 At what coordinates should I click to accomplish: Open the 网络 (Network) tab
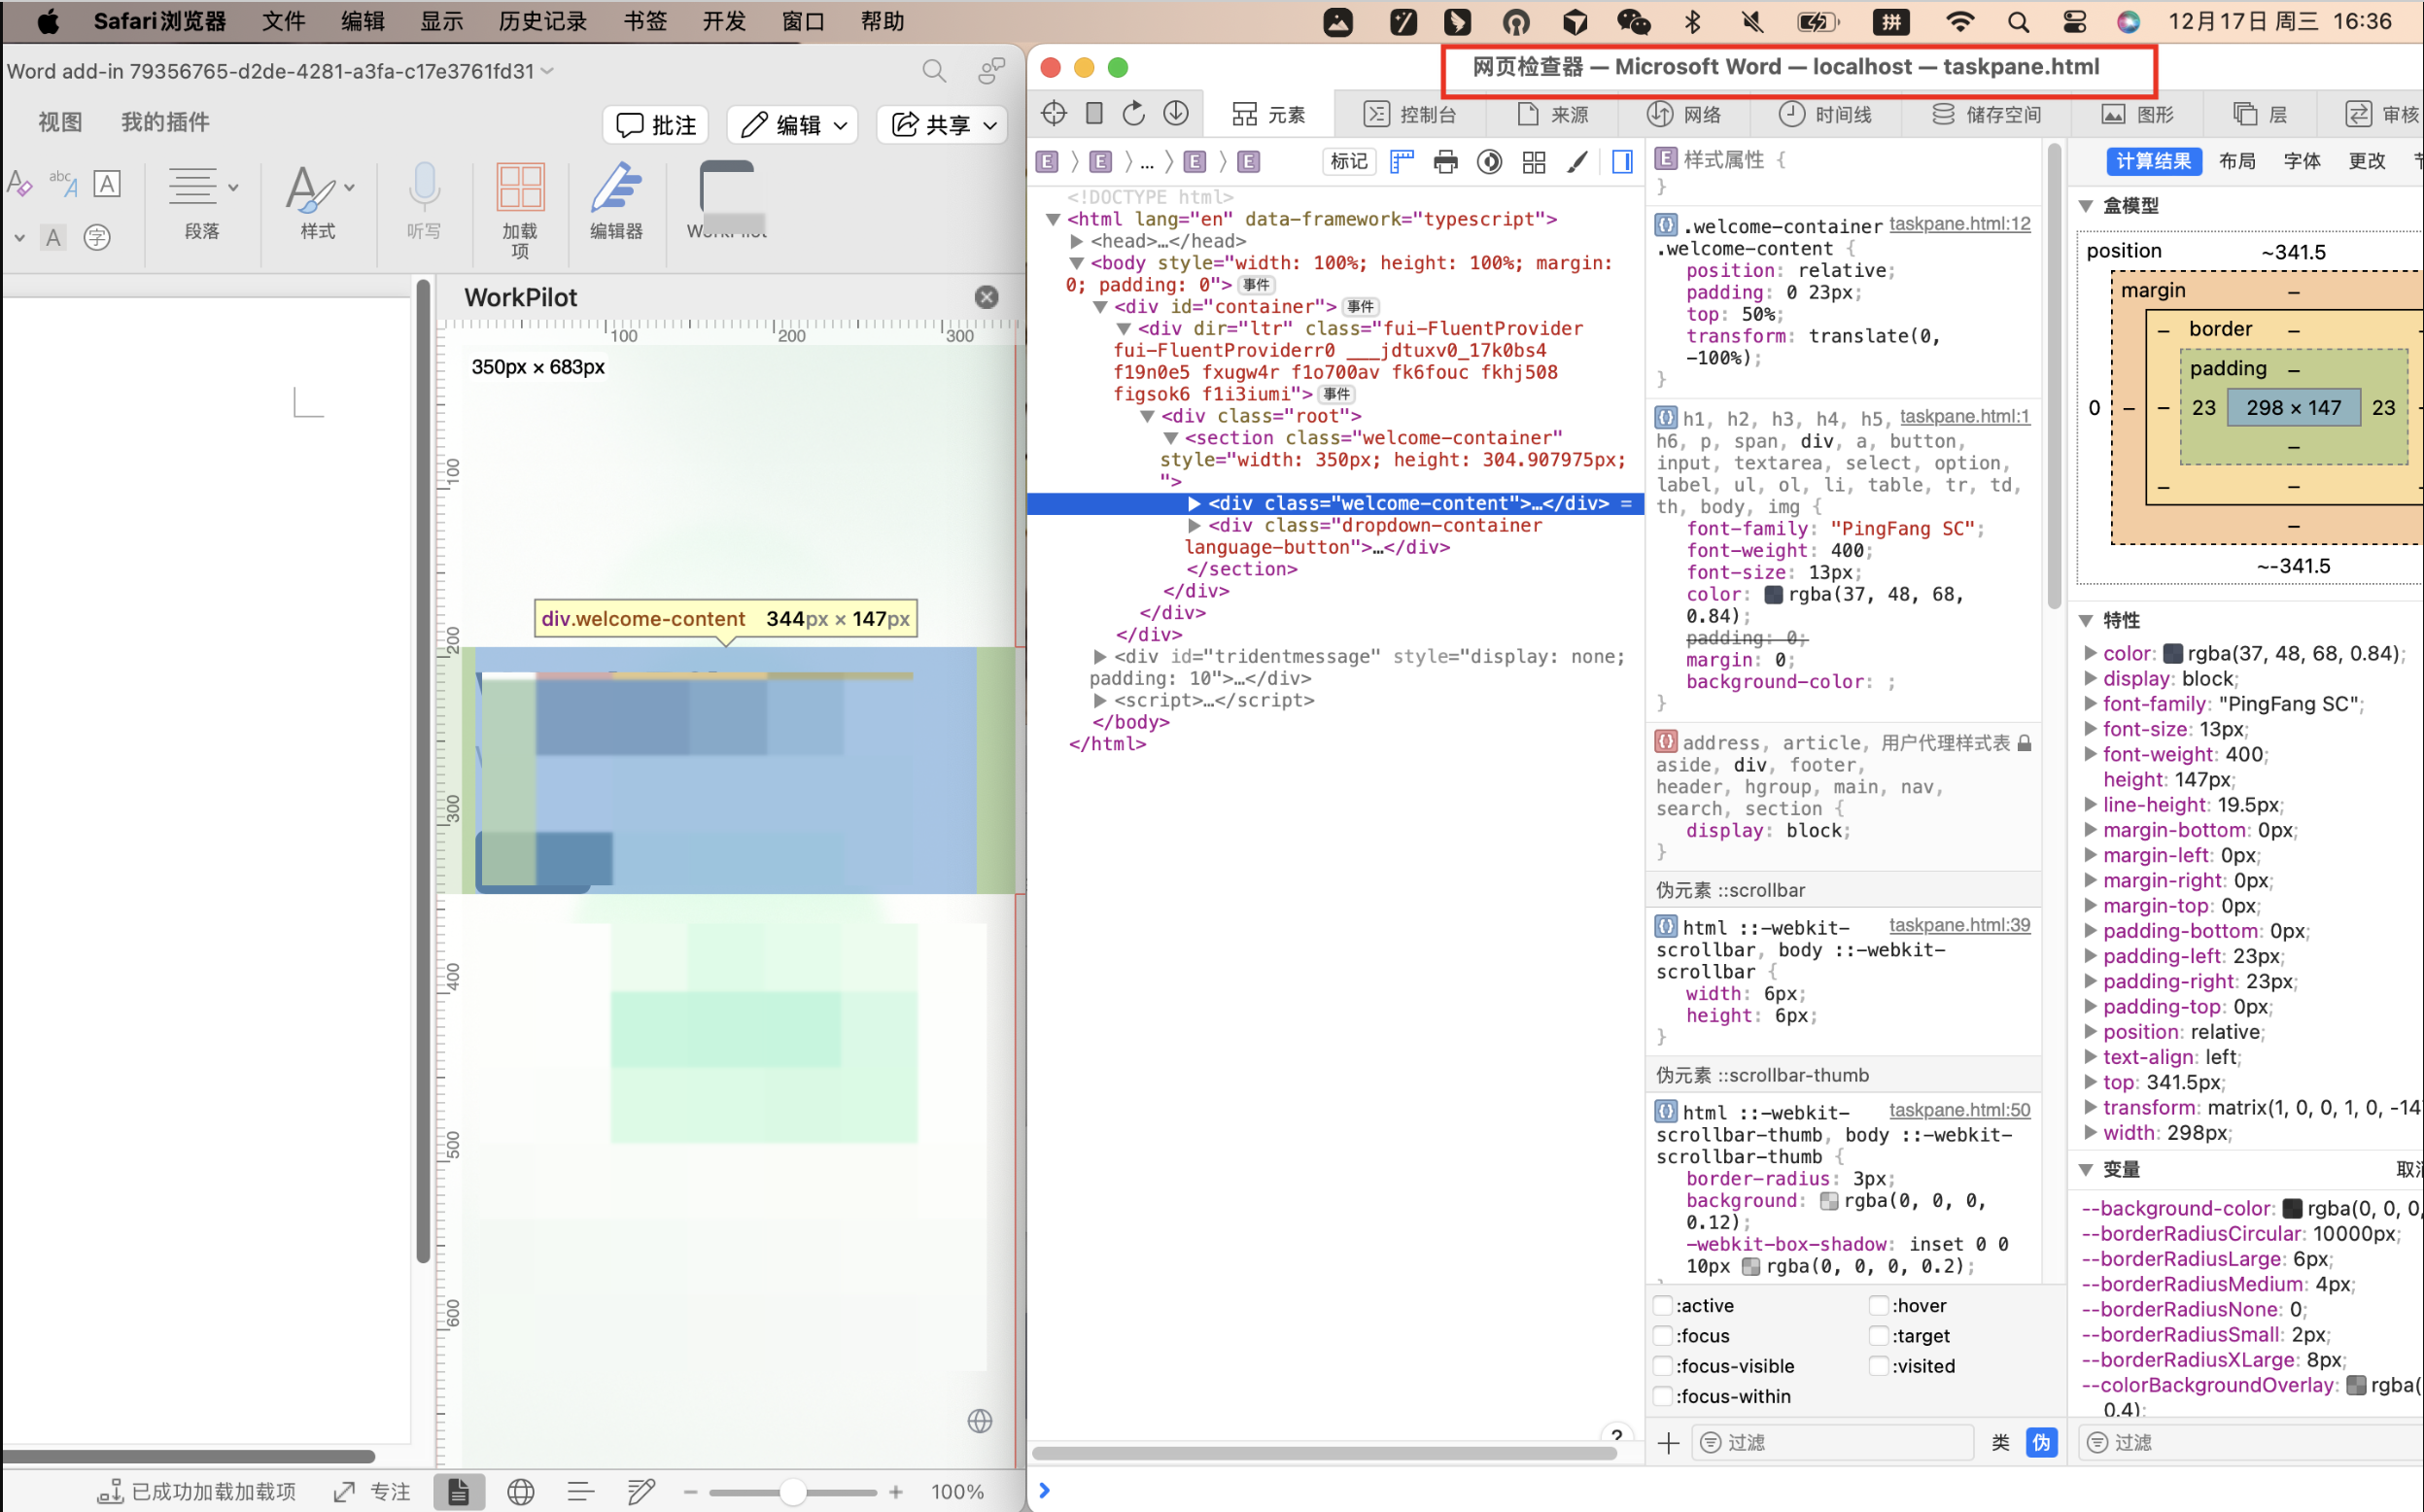pyautogui.click(x=1685, y=114)
